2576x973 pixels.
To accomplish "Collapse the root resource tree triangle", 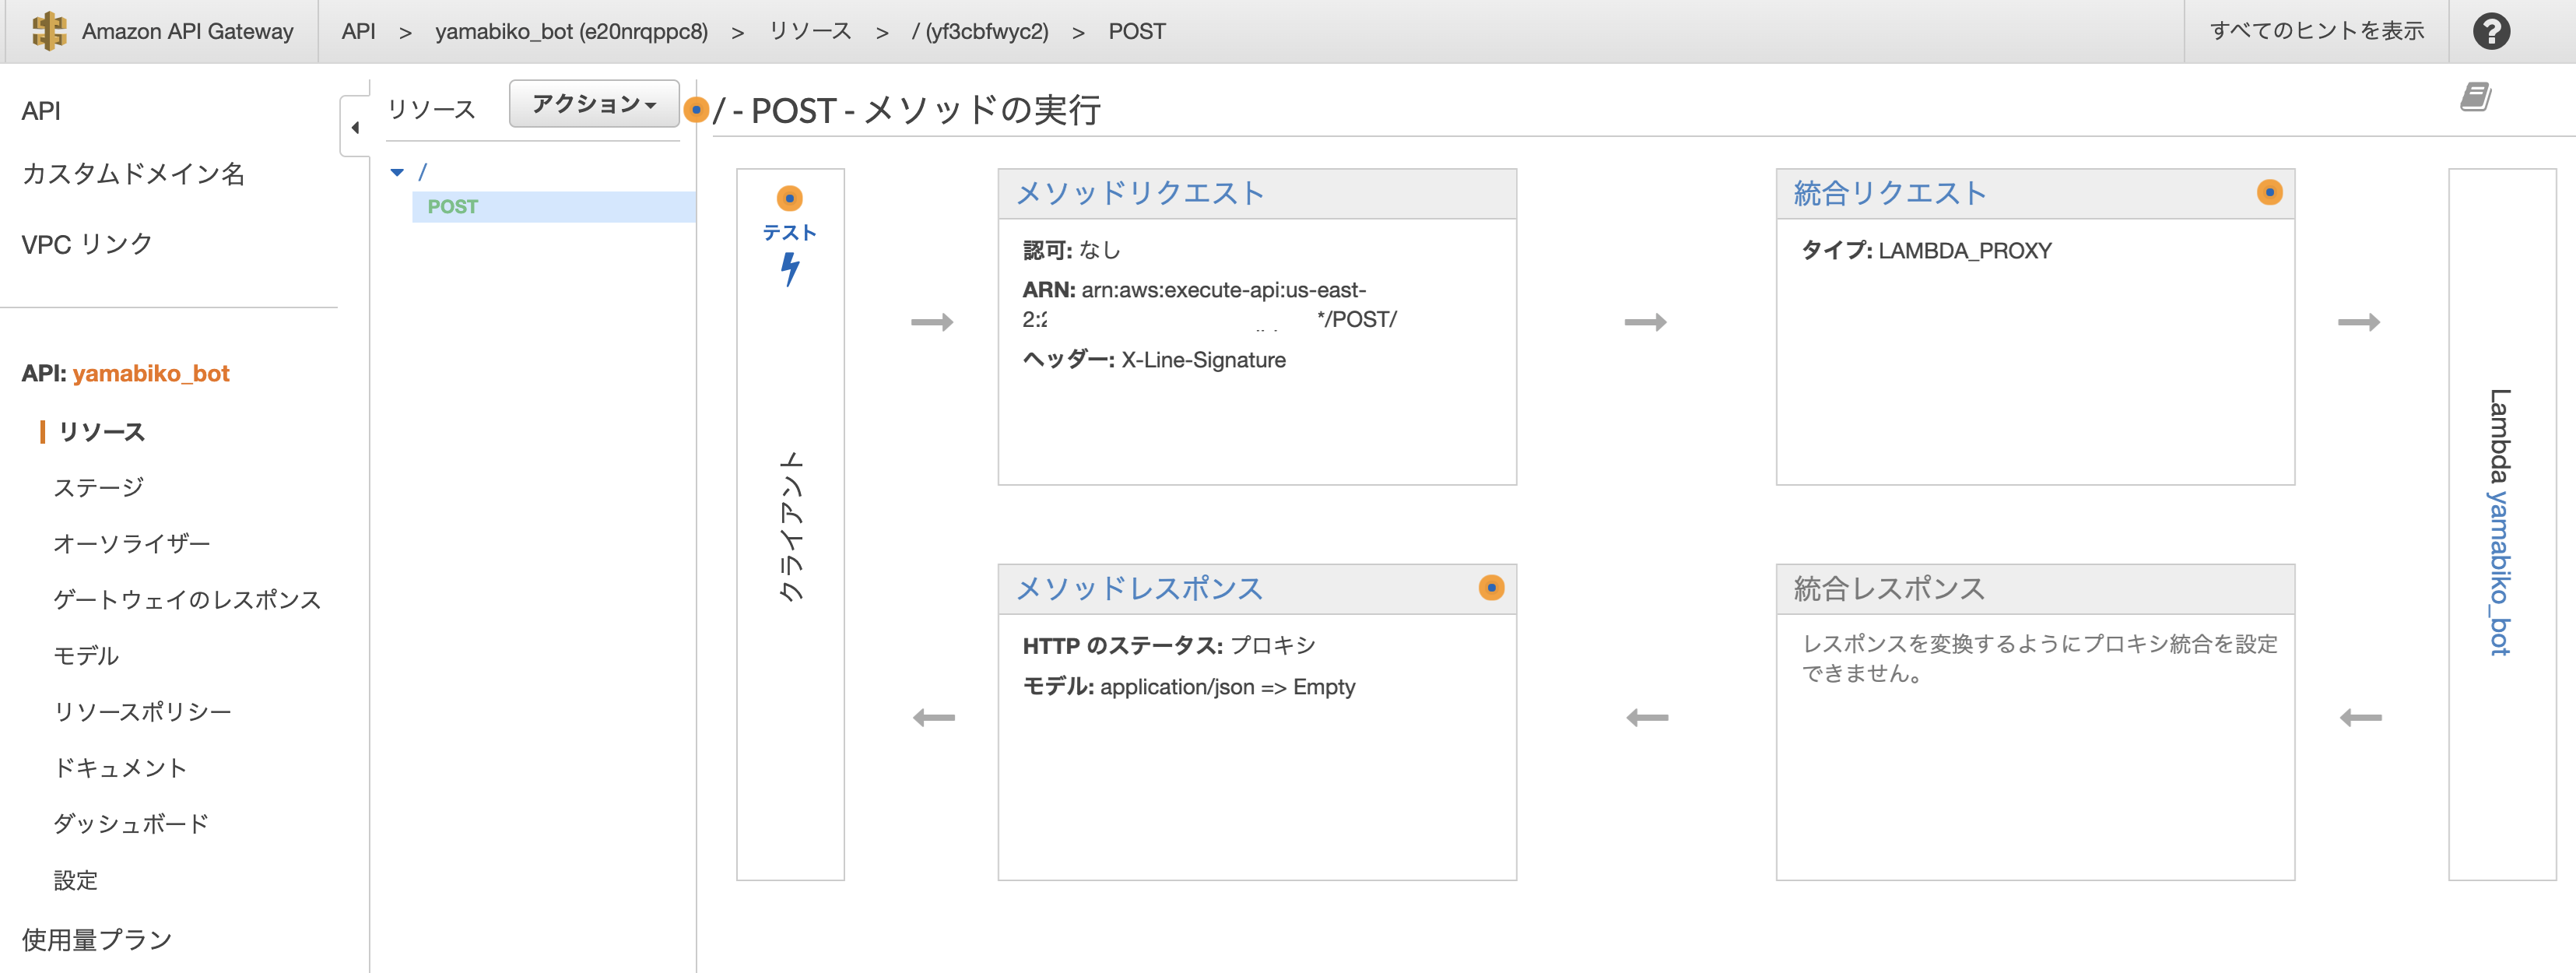I will [397, 173].
